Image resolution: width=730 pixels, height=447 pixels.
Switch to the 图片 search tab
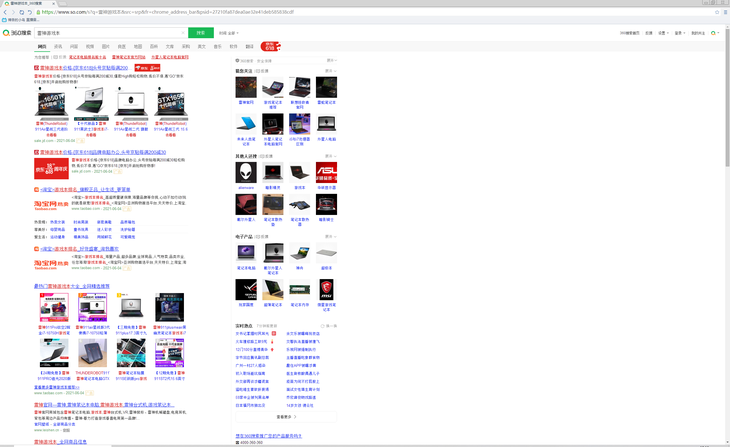click(x=106, y=46)
